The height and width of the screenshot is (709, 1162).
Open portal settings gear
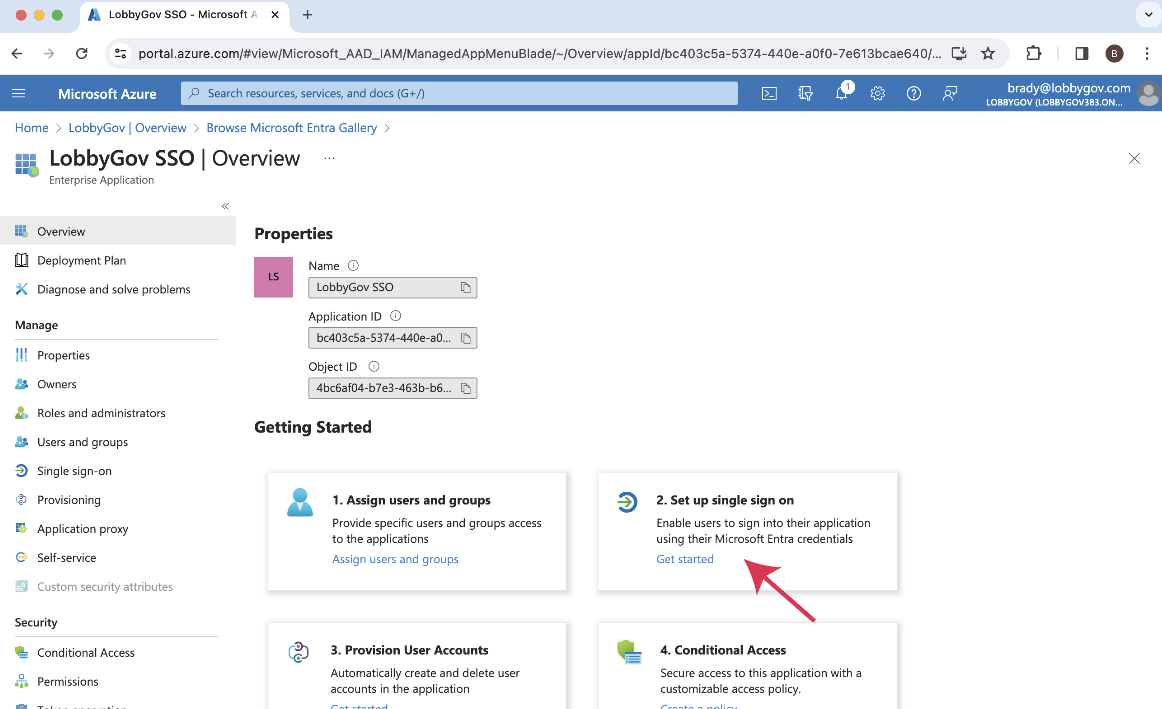(x=877, y=93)
